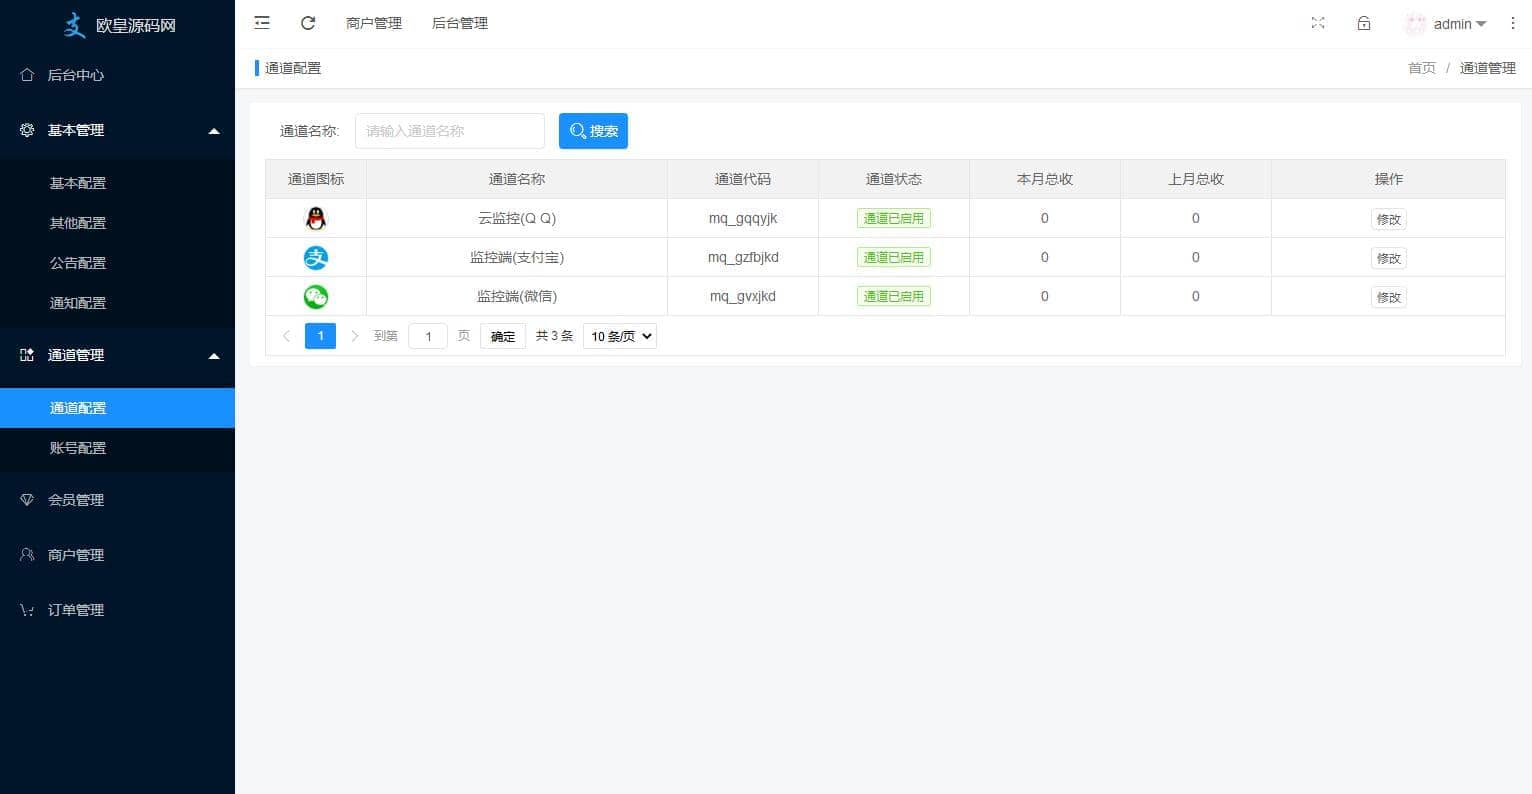Click the Alipay channel icon
The width and height of the screenshot is (1532, 794).
click(x=316, y=258)
